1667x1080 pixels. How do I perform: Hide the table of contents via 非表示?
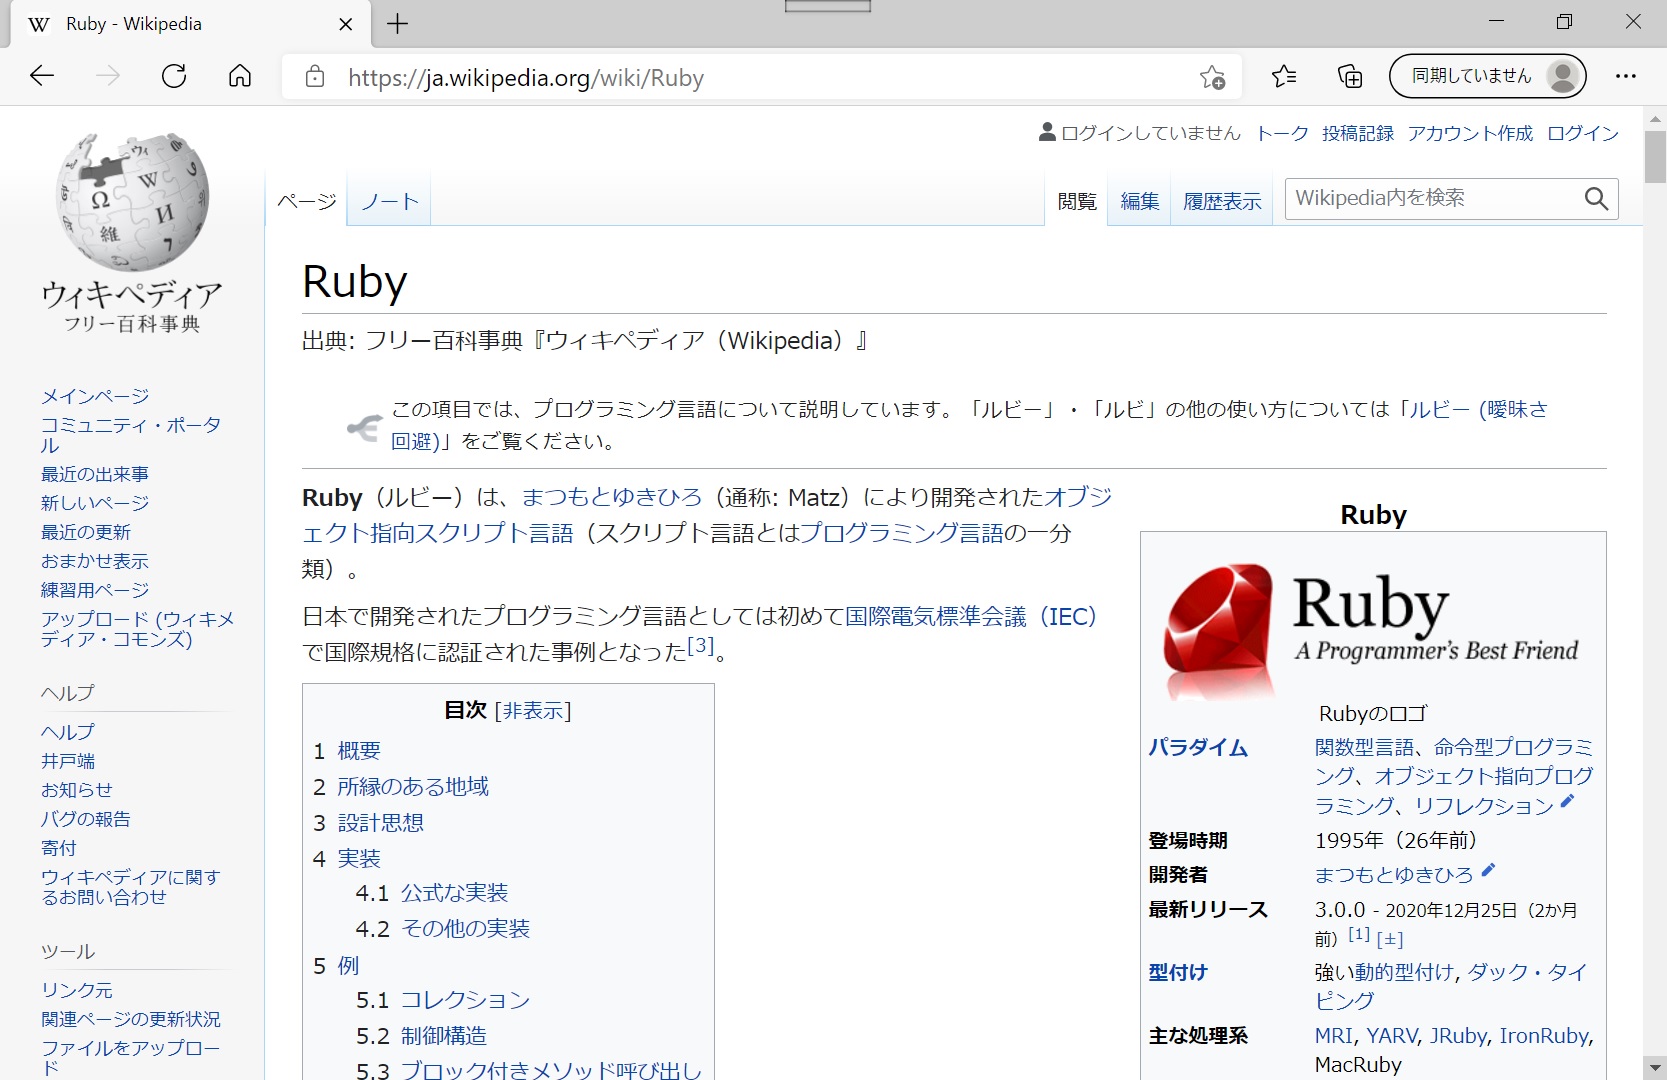pyautogui.click(x=533, y=710)
